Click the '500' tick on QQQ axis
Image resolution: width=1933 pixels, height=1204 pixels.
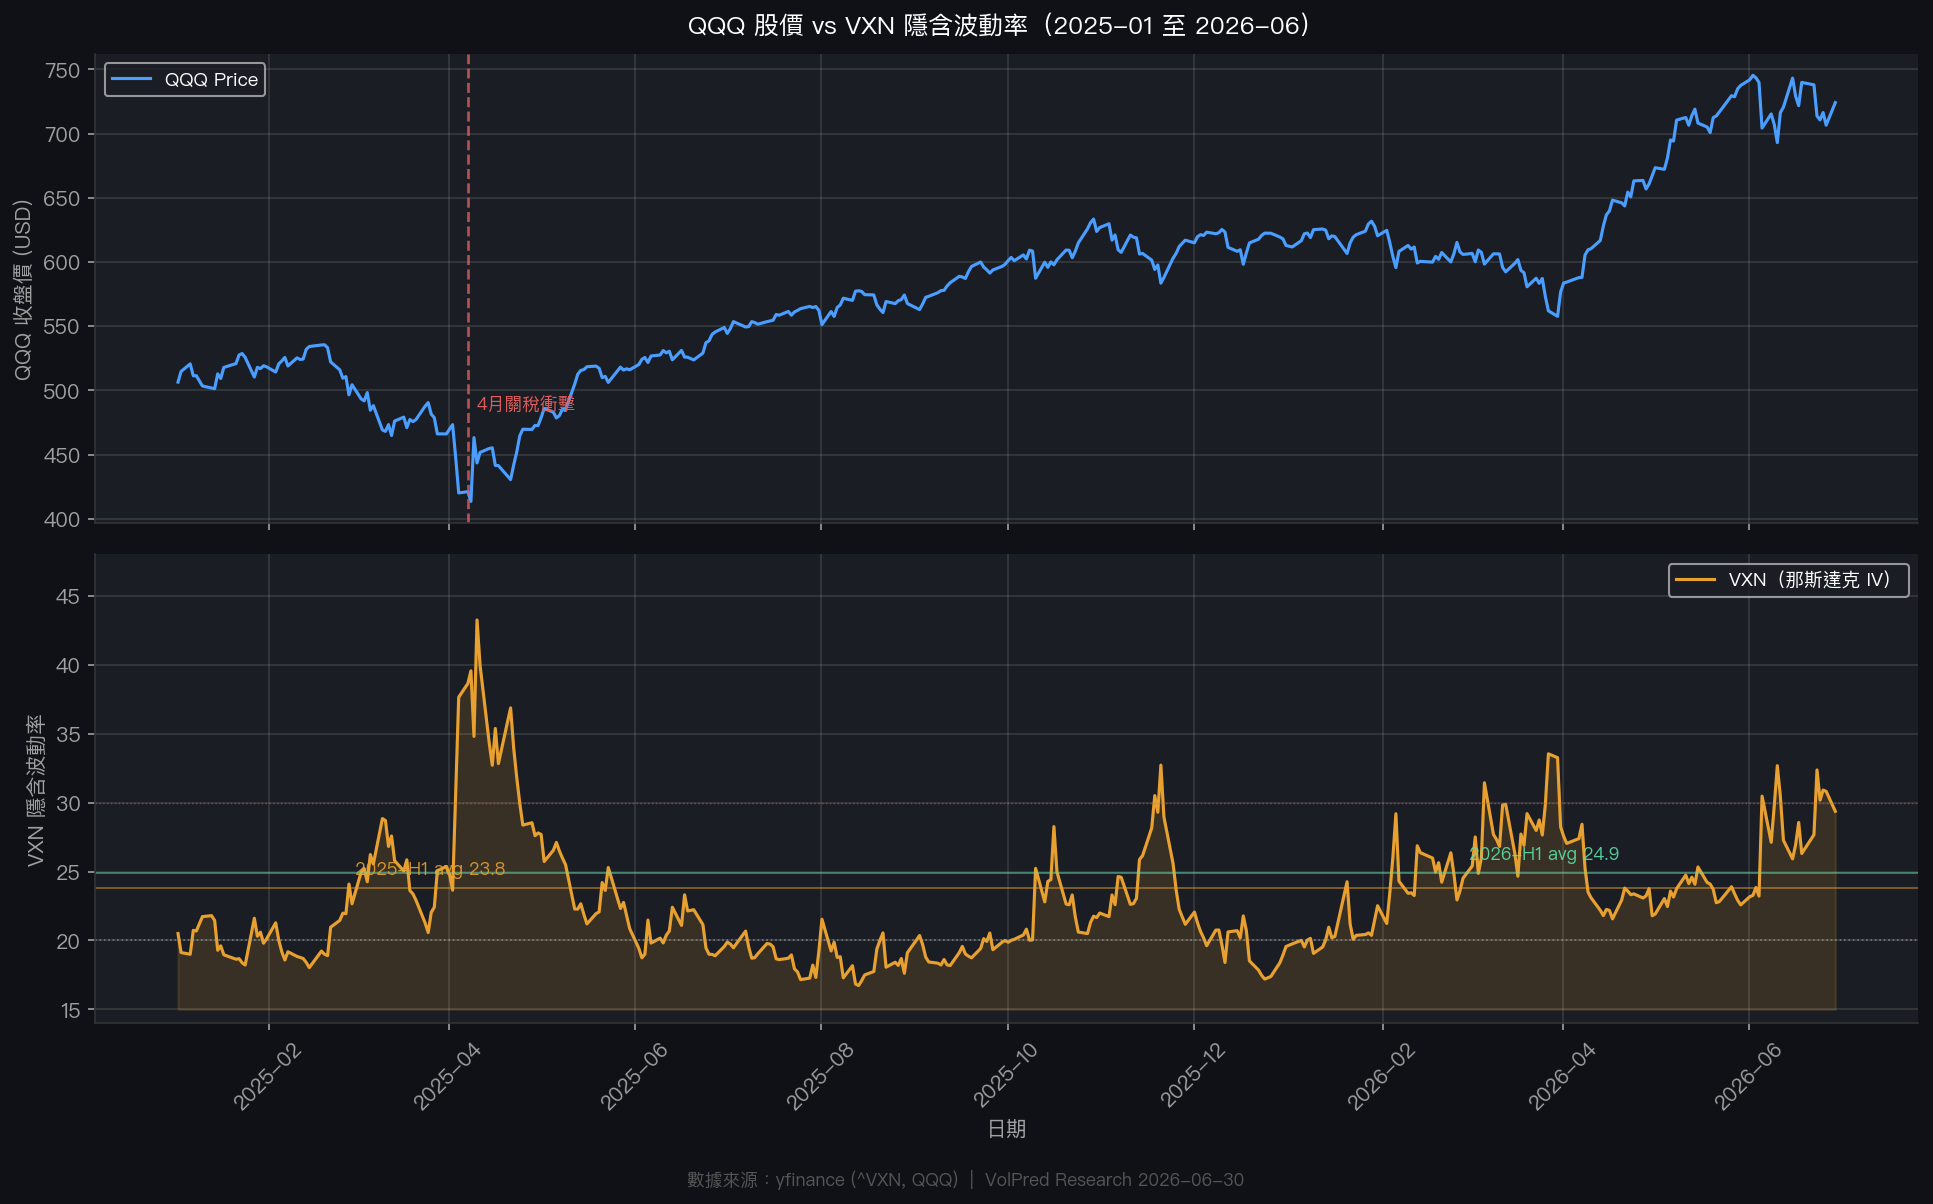[62, 391]
